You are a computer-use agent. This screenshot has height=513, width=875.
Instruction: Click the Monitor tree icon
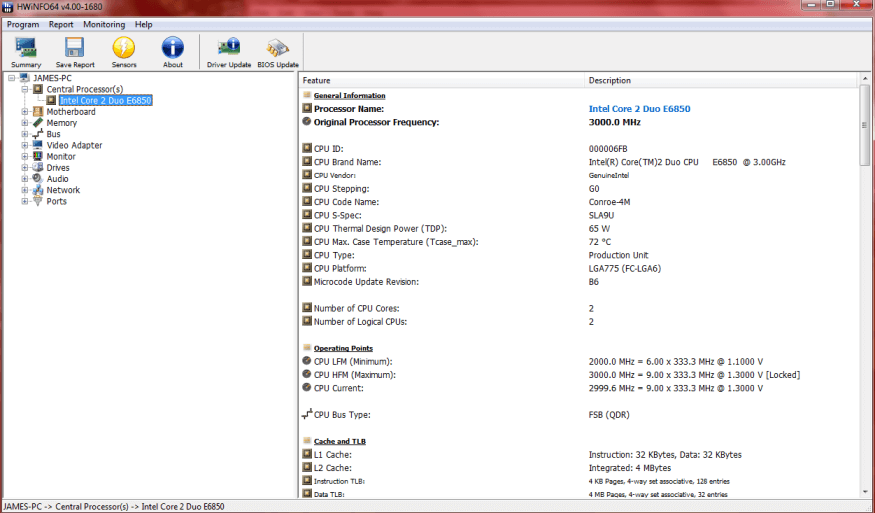[x=37, y=156]
